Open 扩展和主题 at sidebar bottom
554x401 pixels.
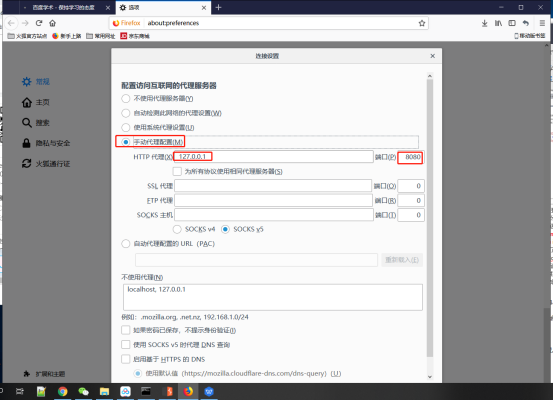pyautogui.click(x=44, y=374)
